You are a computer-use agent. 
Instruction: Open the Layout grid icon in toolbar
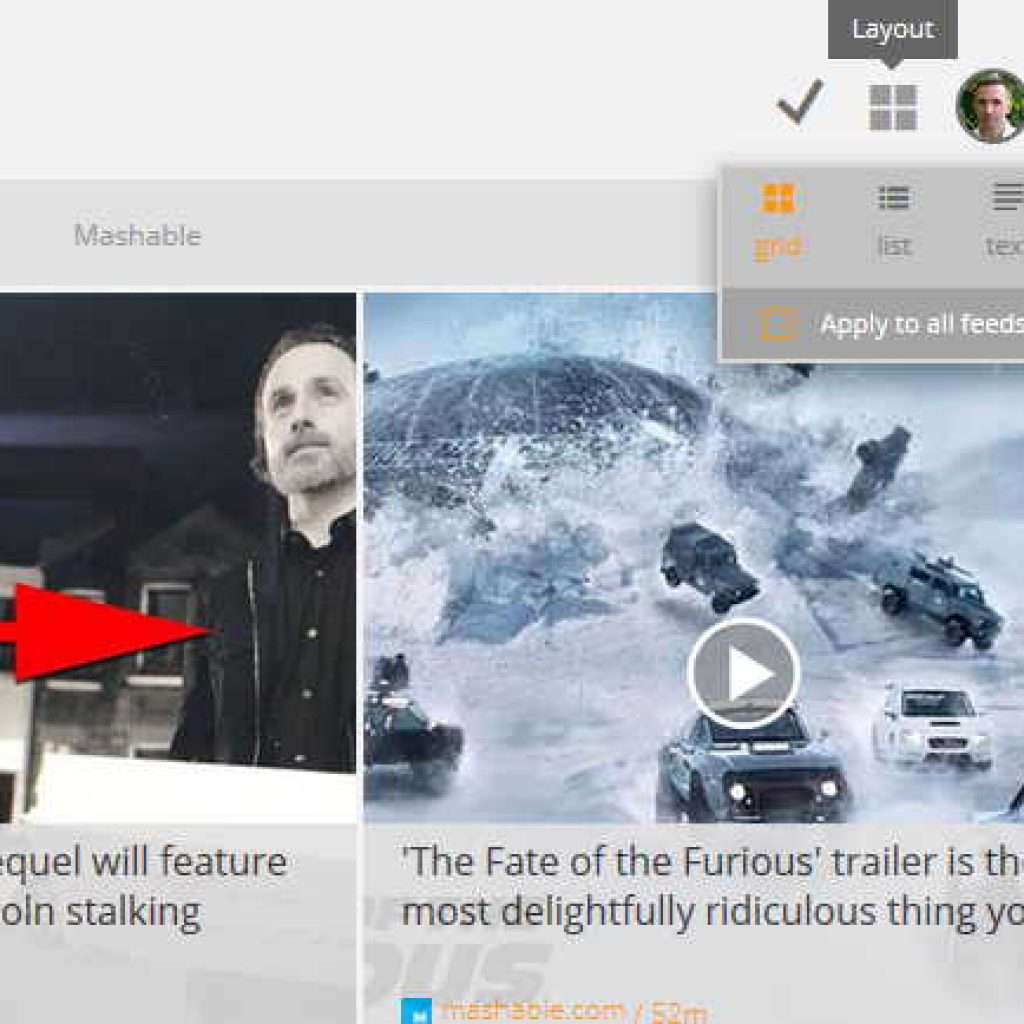point(893,107)
